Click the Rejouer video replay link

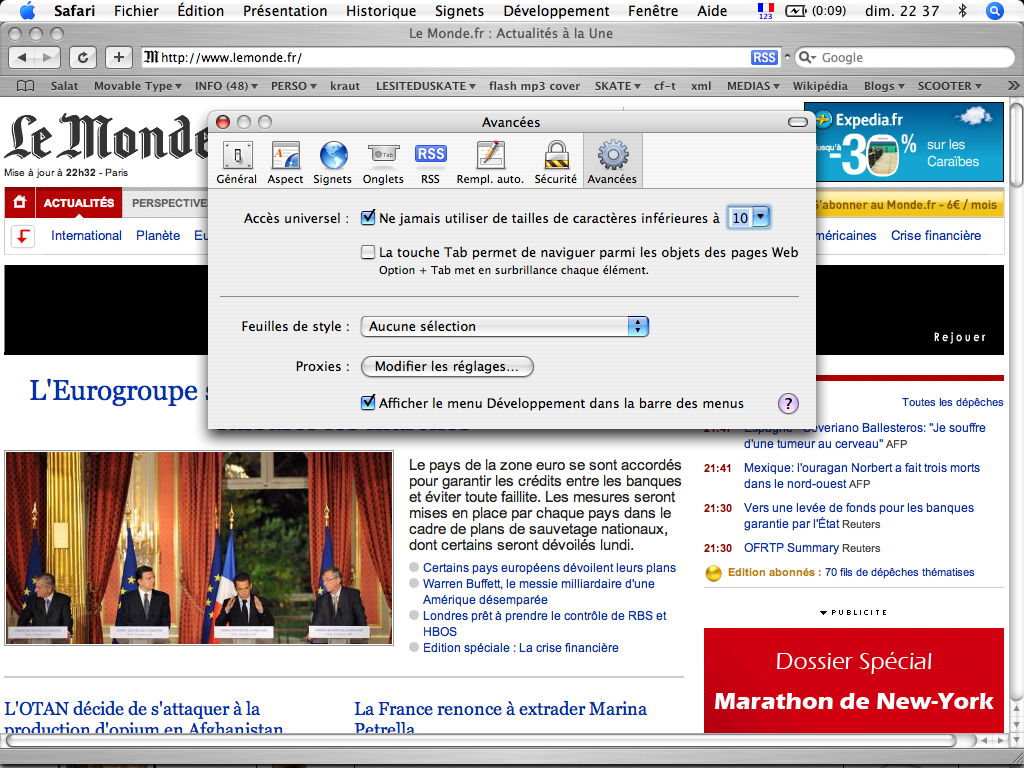tap(959, 338)
